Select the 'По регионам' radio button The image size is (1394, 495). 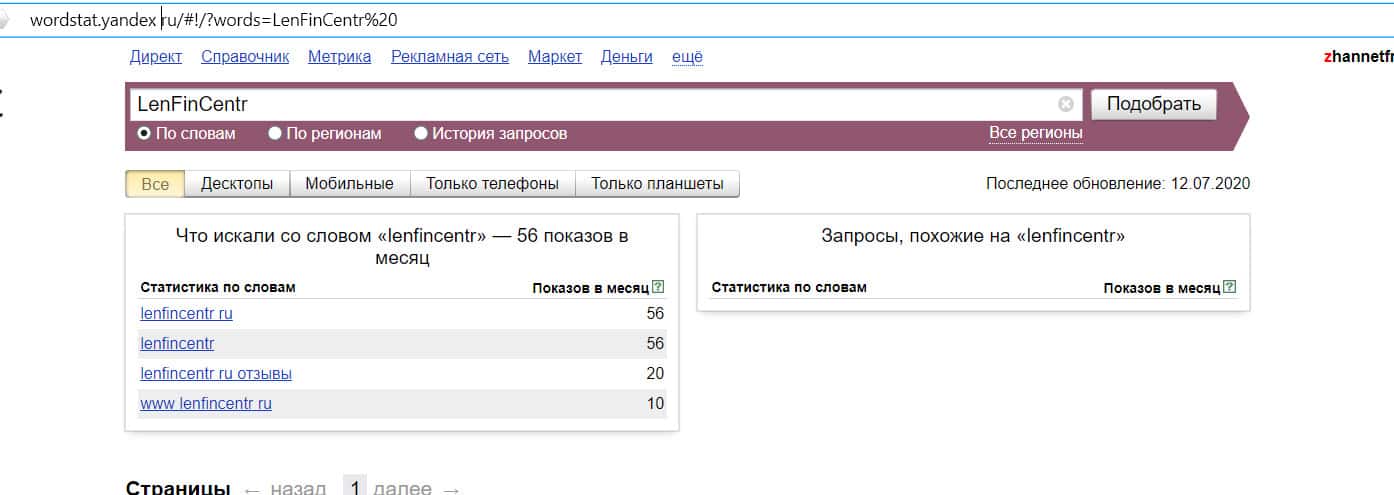pos(275,133)
